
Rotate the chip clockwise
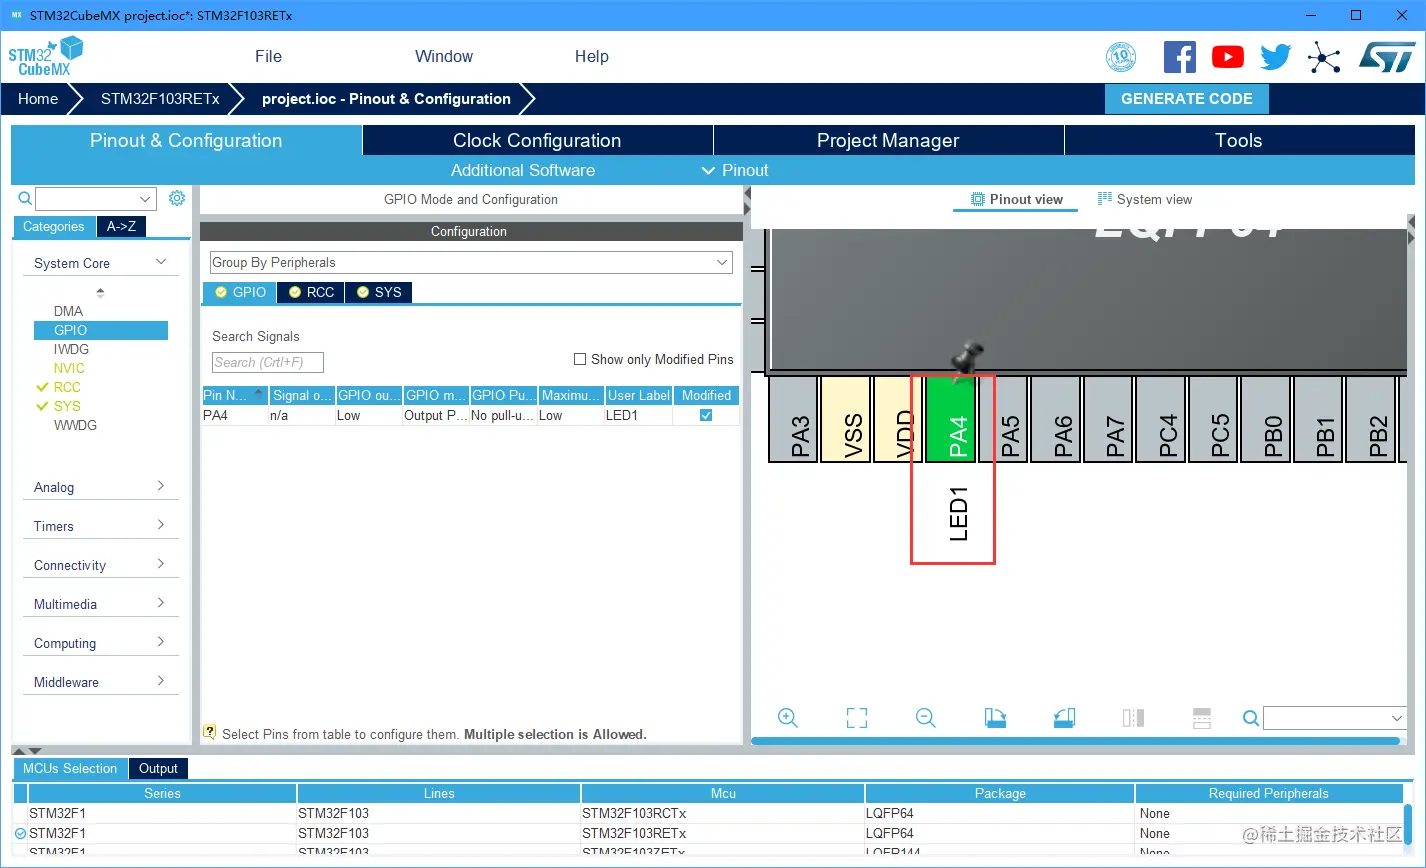pyautogui.click(x=995, y=718)
